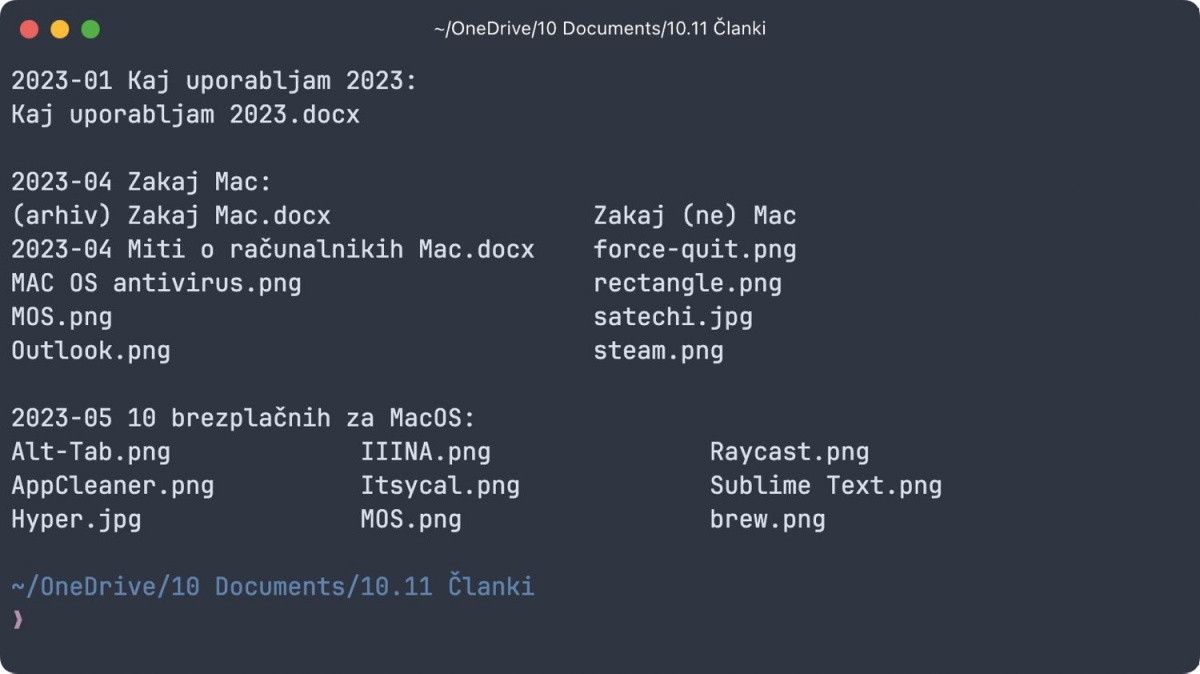Click the yellow minimize window button
Screen dimensions: 1200x674
60,29
